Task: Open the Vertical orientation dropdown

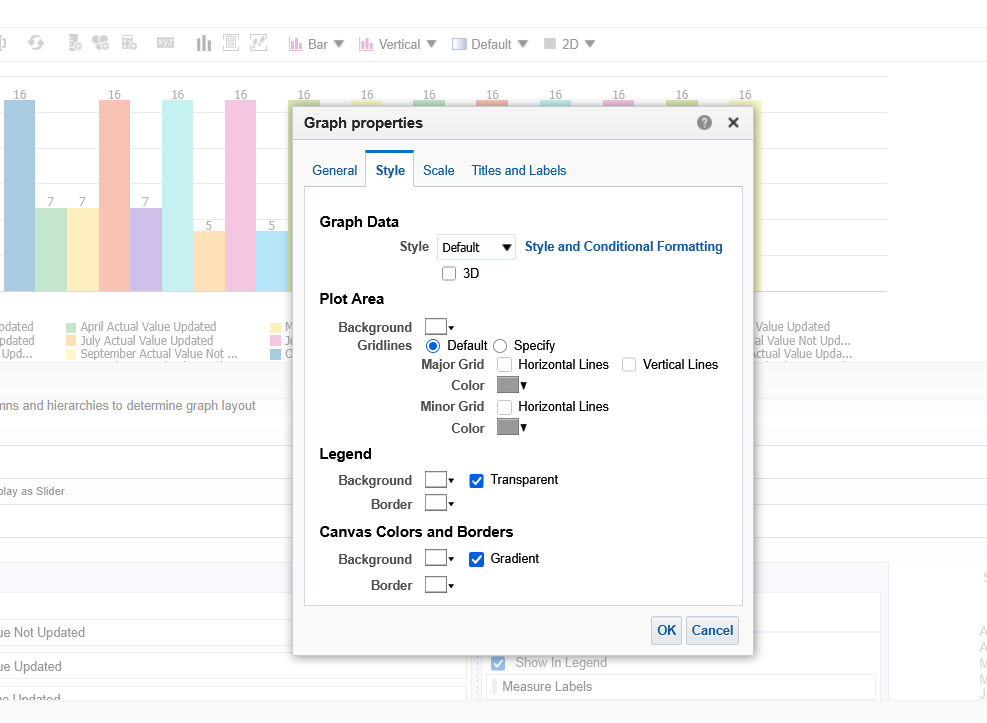Action: [x=431, y=44]
